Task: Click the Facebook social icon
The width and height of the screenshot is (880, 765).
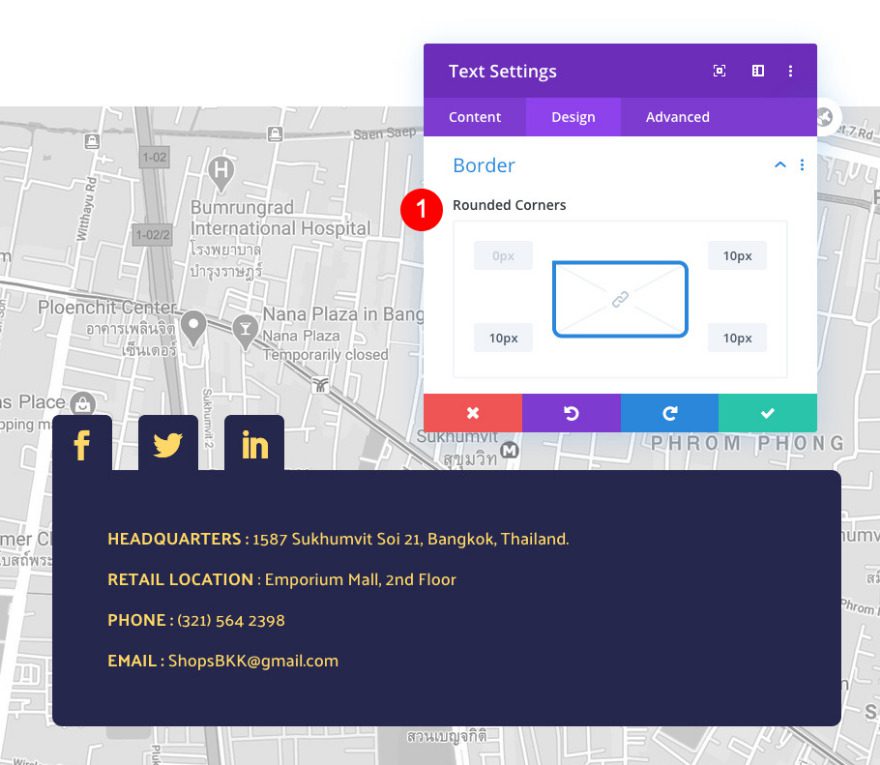Action: [82, 445]
